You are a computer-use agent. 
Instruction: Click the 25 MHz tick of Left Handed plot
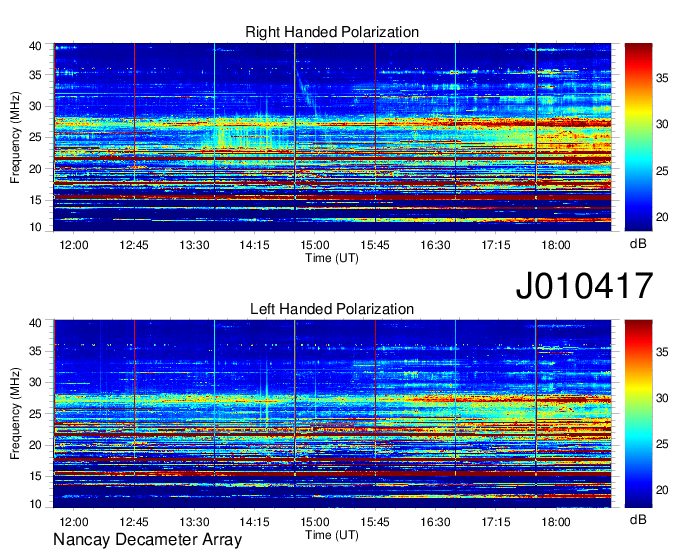coord(36,414)
